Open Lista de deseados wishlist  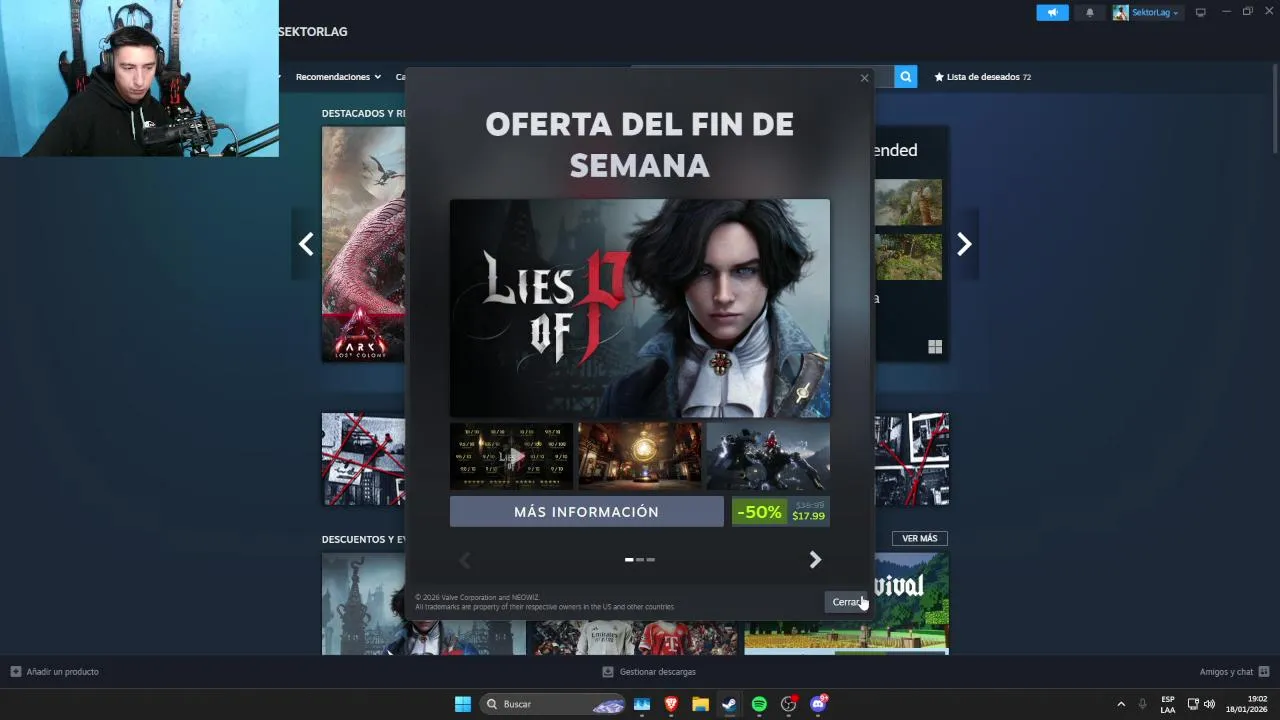[982, 77]
